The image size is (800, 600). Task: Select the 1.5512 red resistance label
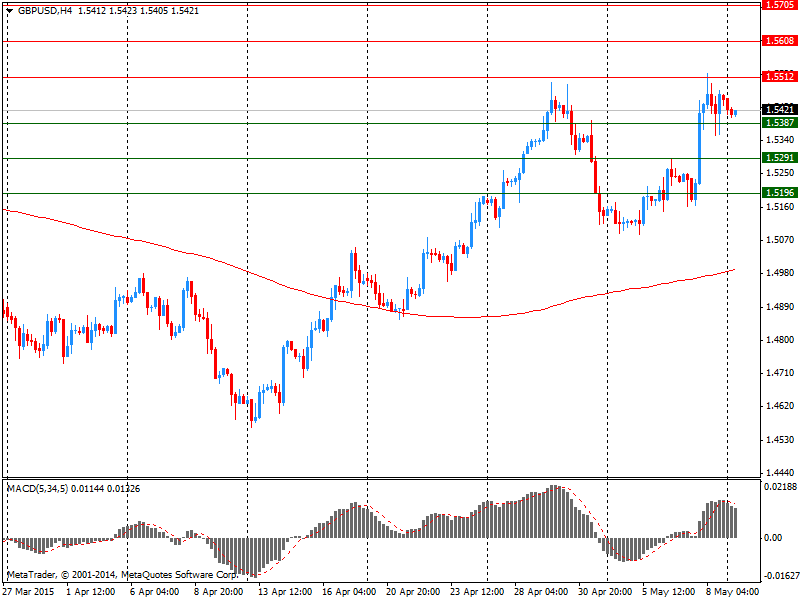tap(780, 77)
